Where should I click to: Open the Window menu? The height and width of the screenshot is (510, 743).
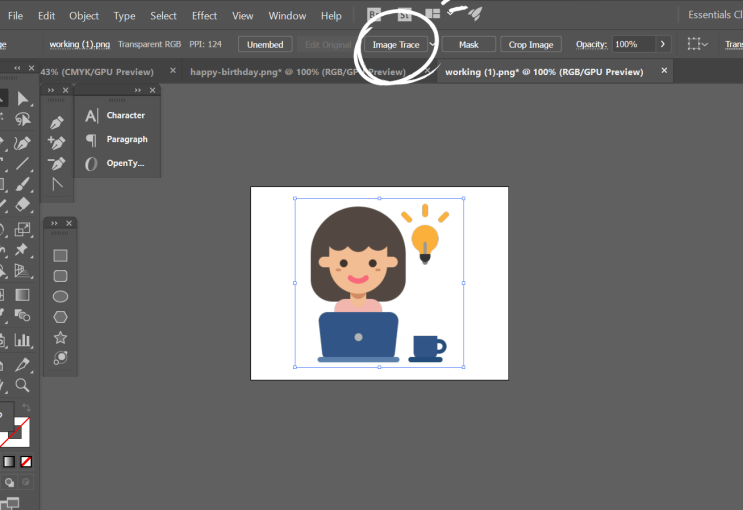[287, 16]
